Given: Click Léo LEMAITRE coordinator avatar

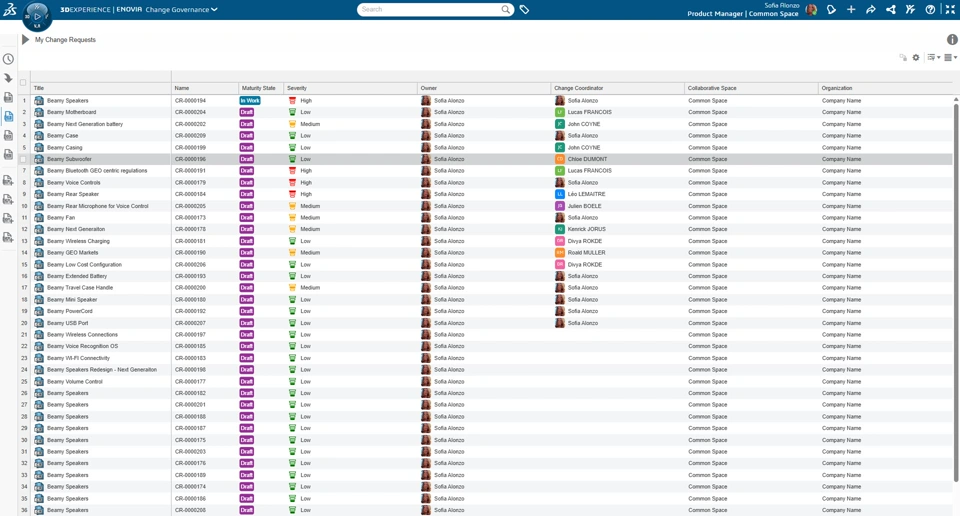Looking at the screenshot, I should click(x=560, y=194).
